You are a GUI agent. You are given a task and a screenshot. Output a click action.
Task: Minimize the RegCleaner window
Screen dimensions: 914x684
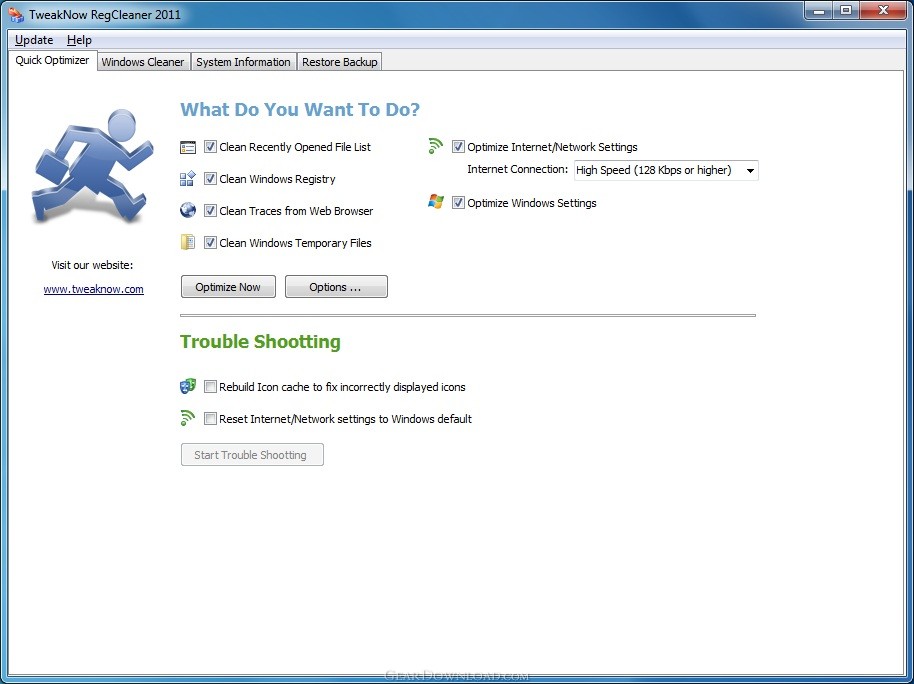click(818, 11)
